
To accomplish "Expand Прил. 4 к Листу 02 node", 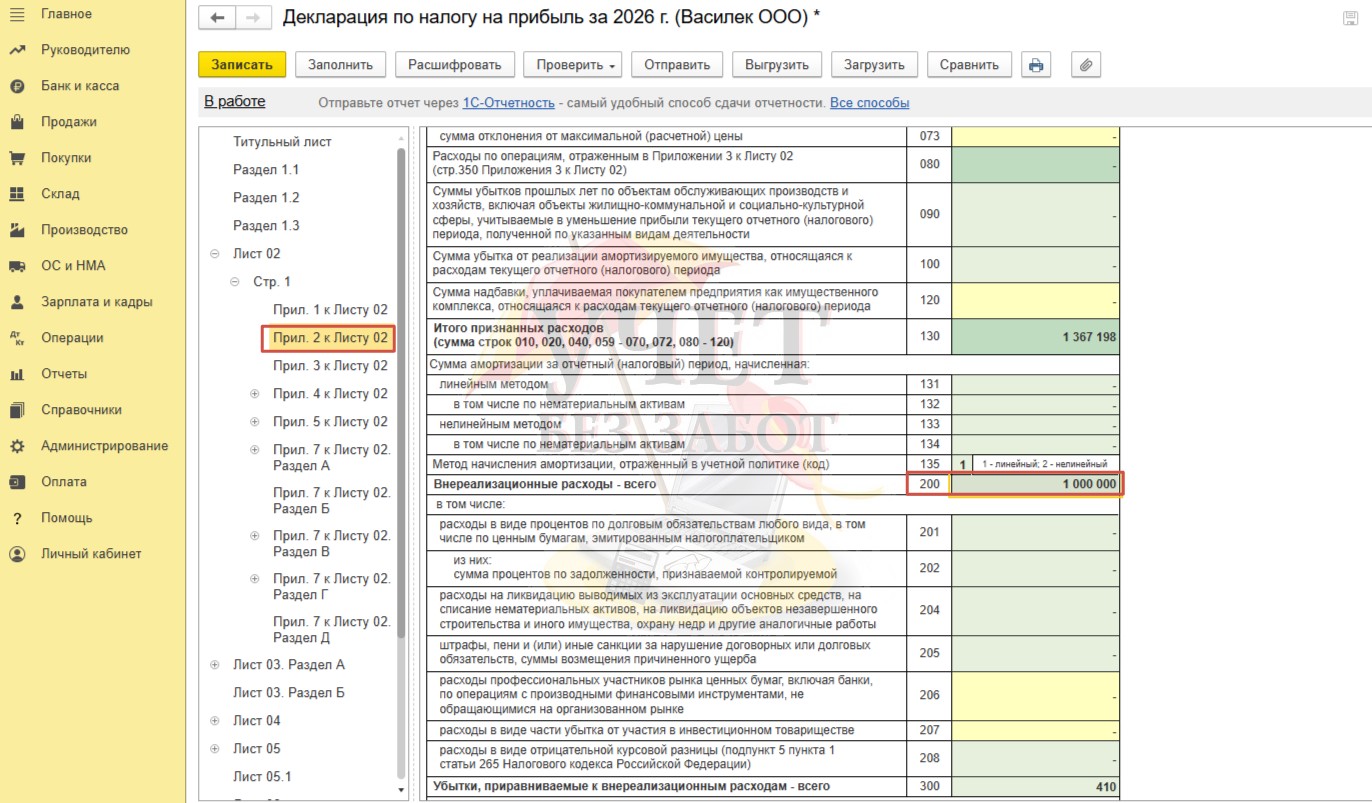I will (255, 394).
